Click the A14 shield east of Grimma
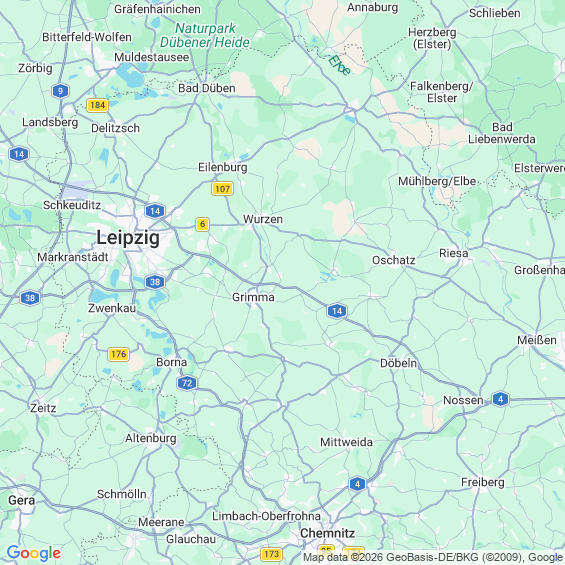Screen dimensions: 565x565 (337, 311)
